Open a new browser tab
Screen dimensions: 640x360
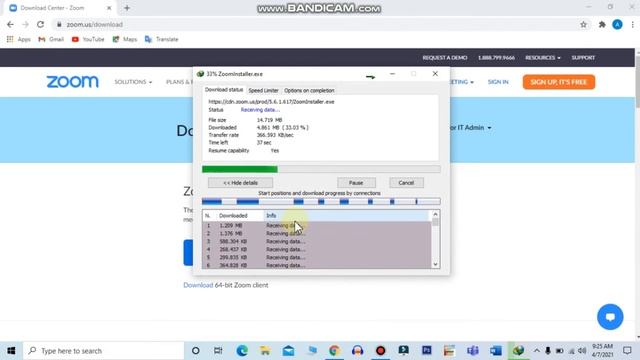[127, 8]
